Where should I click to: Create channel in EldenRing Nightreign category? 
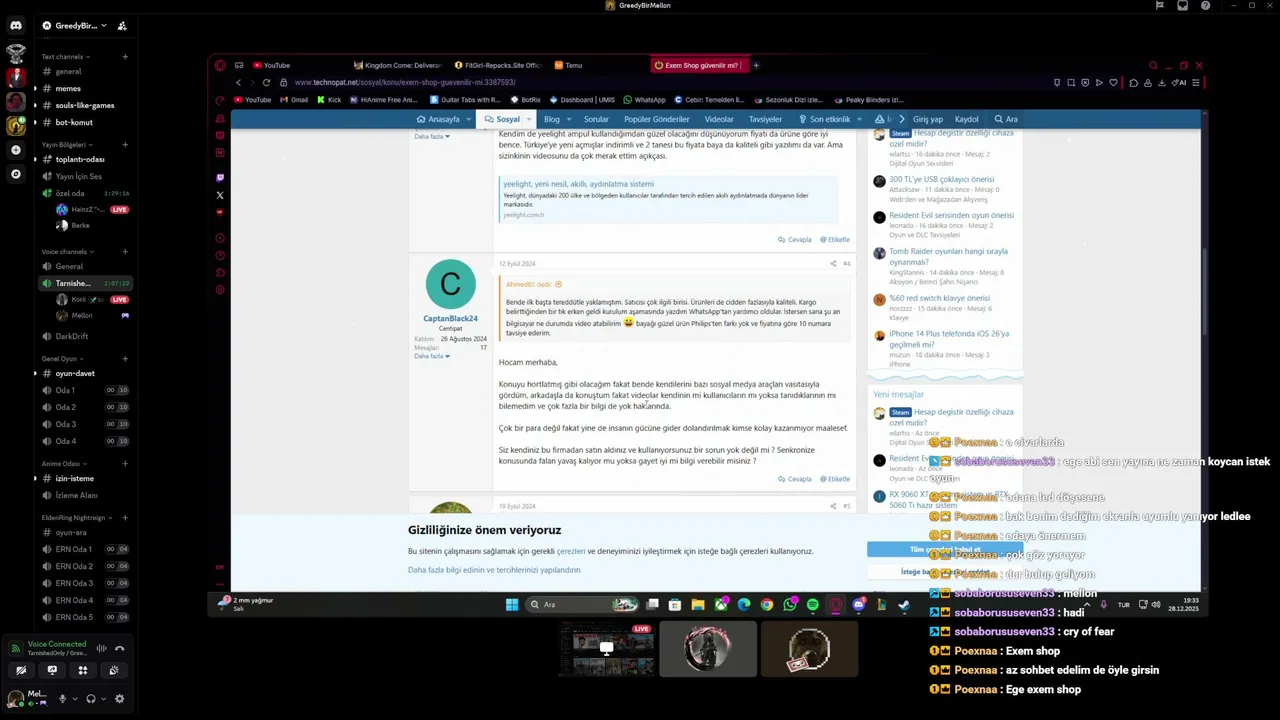pos(125,518)
